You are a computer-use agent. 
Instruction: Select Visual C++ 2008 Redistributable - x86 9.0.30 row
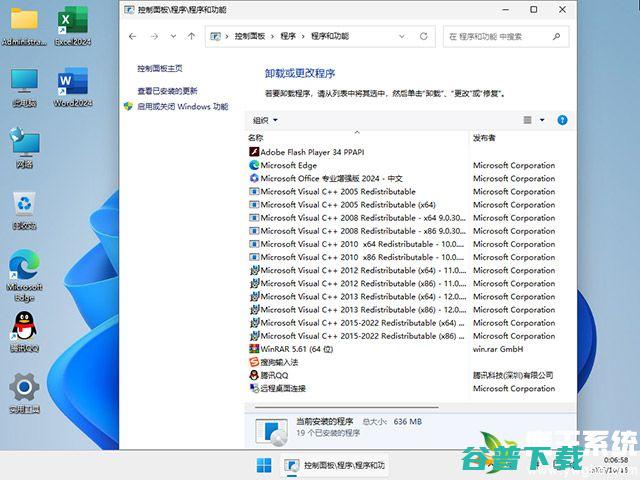[357, 231]
